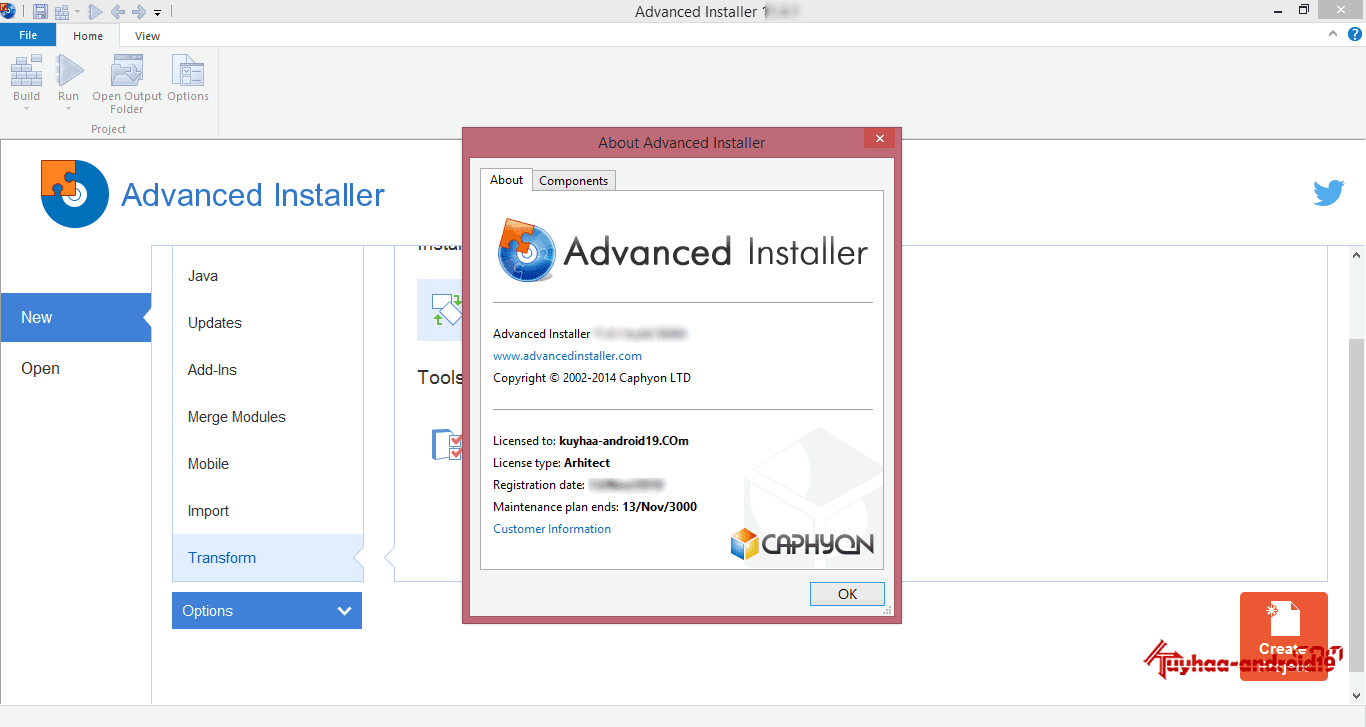This screenshot has height=727, width=1366.
Task: Choose the Merge Modules project category
Action: (267, 417)
